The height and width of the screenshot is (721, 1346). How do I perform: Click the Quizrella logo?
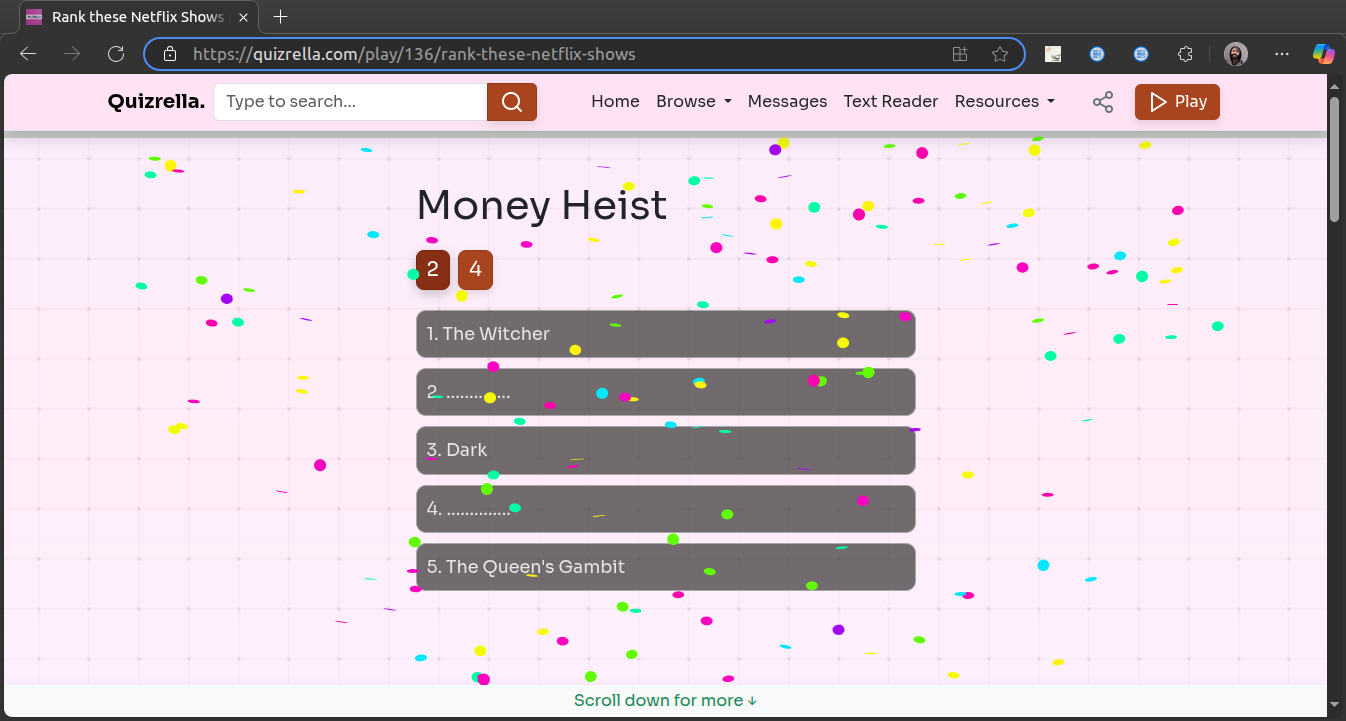tap(155, 101)
